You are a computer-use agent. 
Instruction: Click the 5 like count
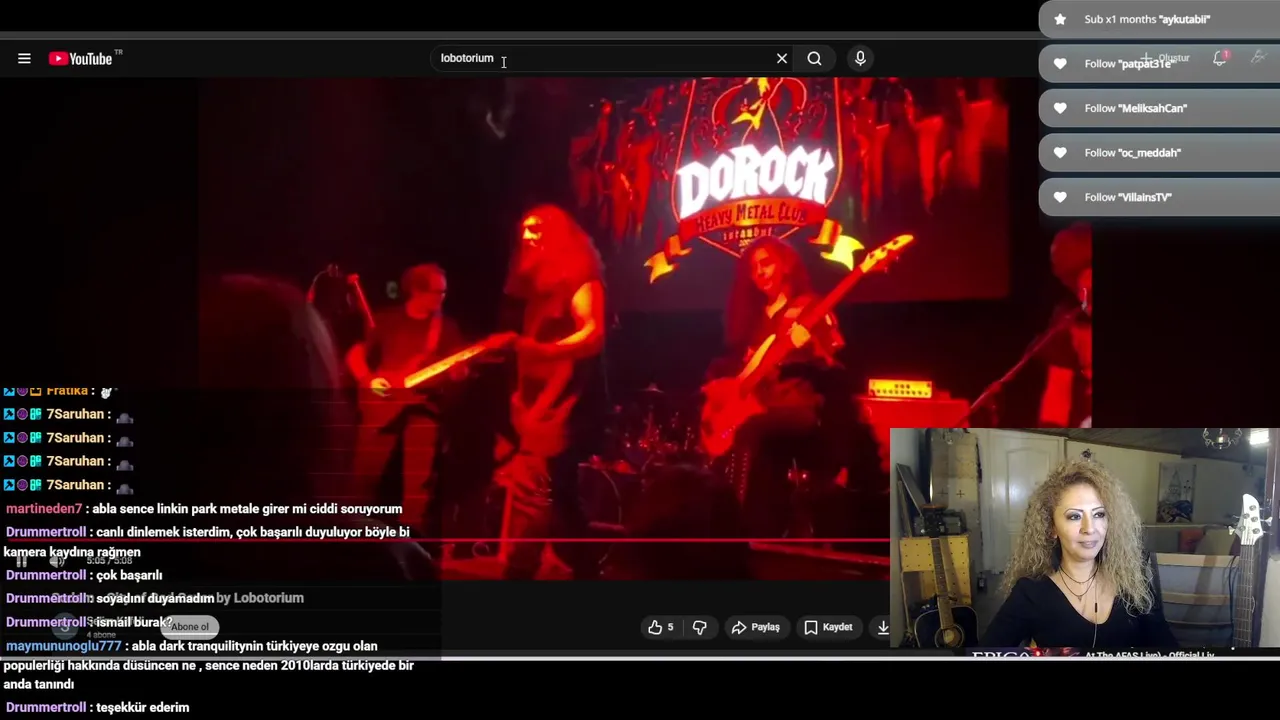(x=670, y=627)
